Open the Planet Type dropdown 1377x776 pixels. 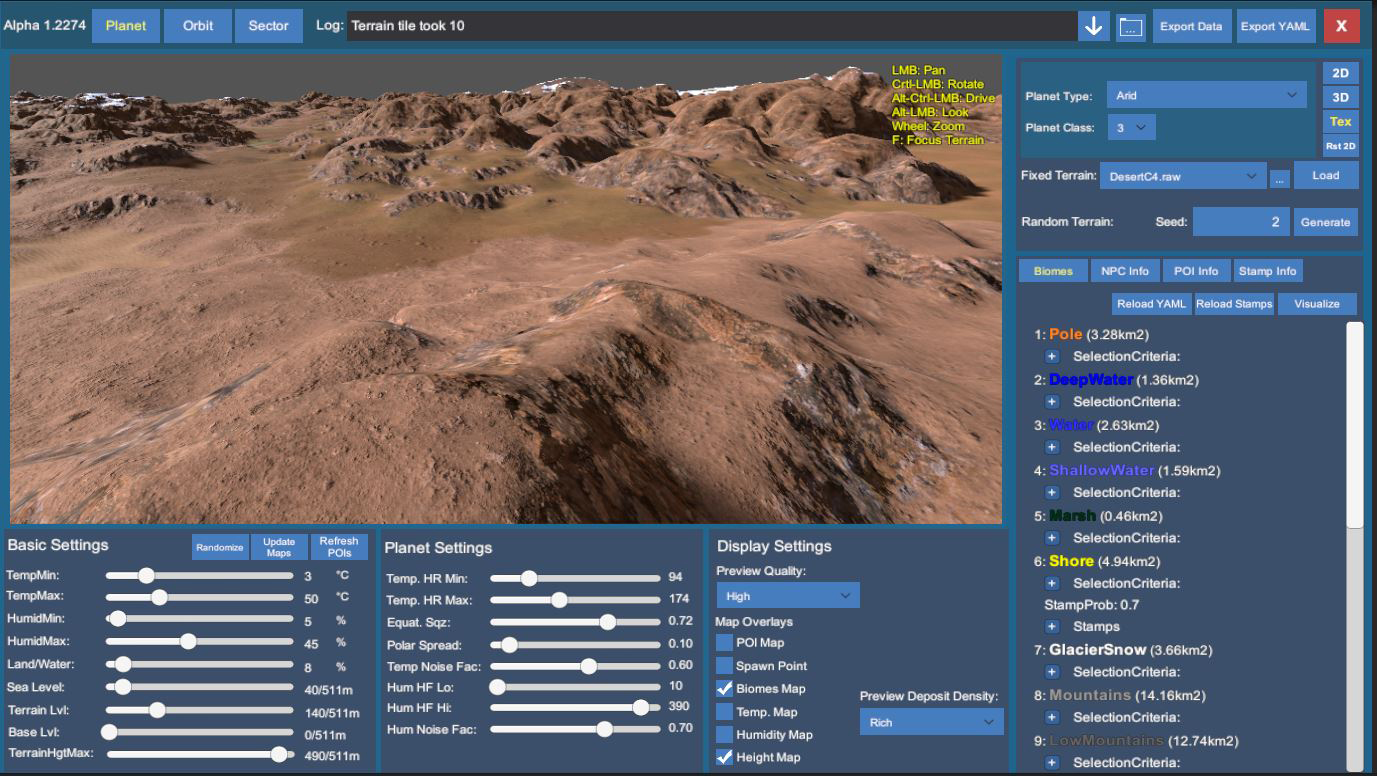tap(1207, 96)
